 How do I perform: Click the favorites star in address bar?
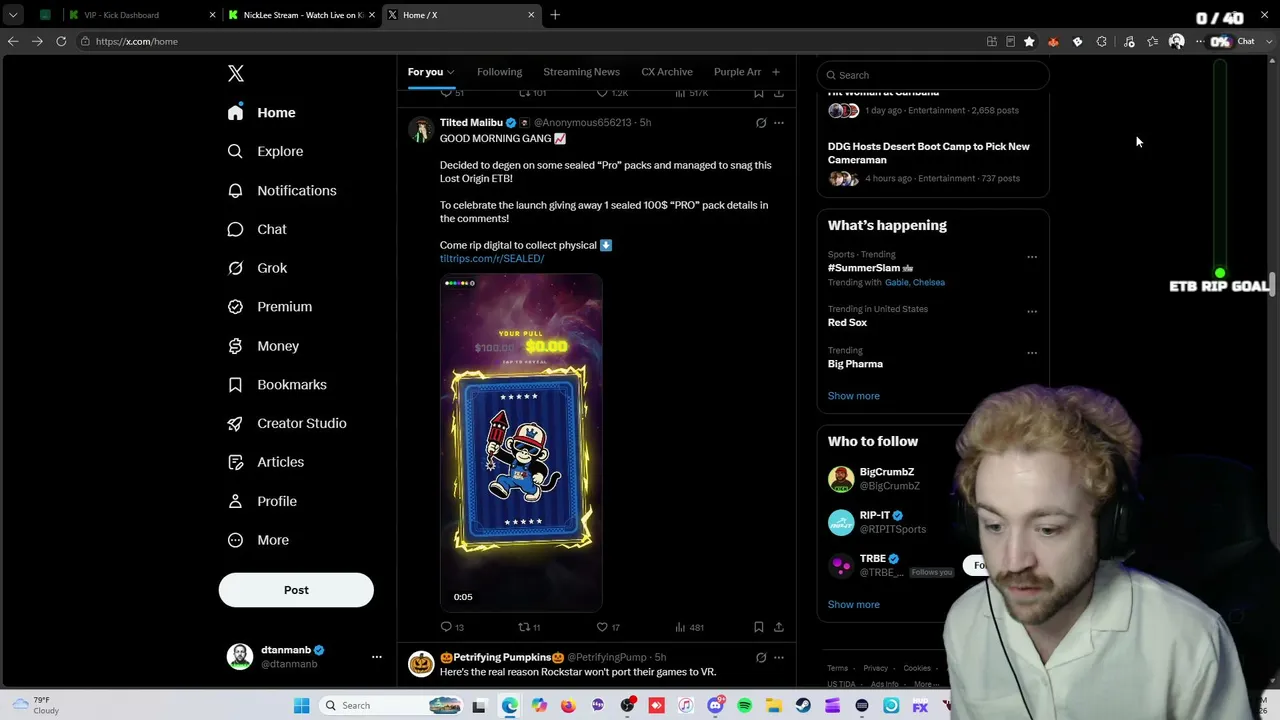click(x=1029, y=41)
